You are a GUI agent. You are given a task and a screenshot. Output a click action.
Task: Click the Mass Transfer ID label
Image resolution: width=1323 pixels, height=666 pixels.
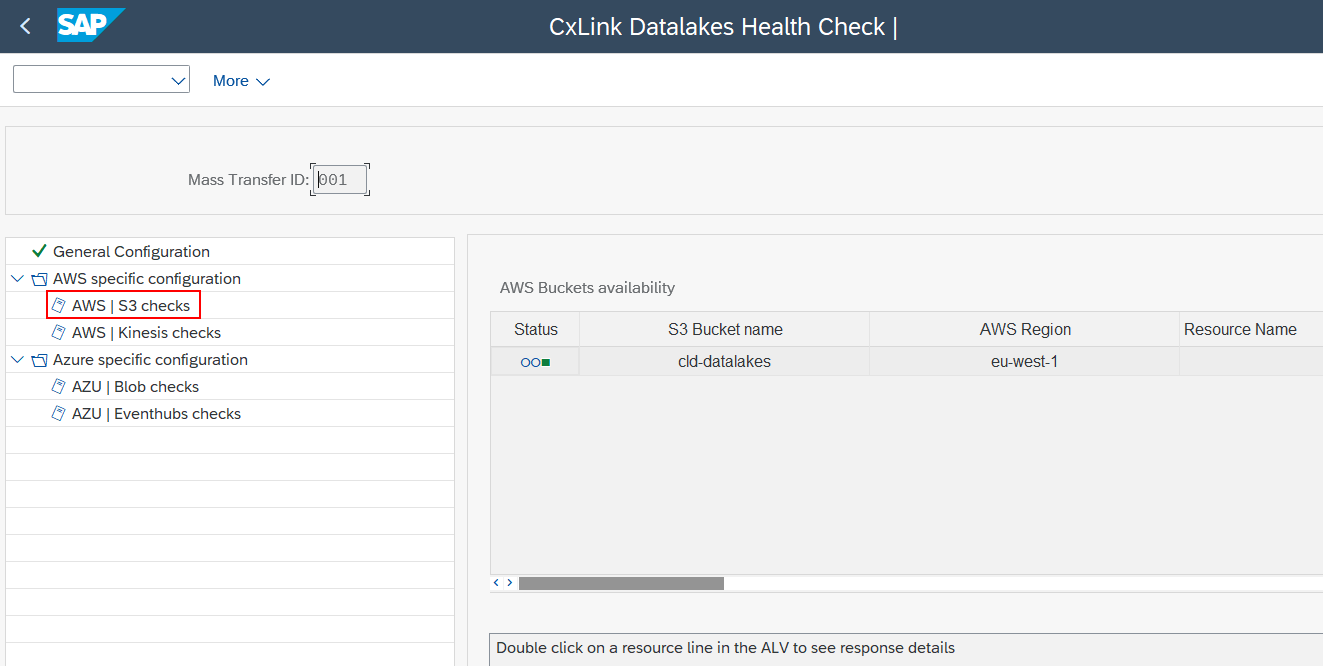pyautogui.click(x=248, y=180)
